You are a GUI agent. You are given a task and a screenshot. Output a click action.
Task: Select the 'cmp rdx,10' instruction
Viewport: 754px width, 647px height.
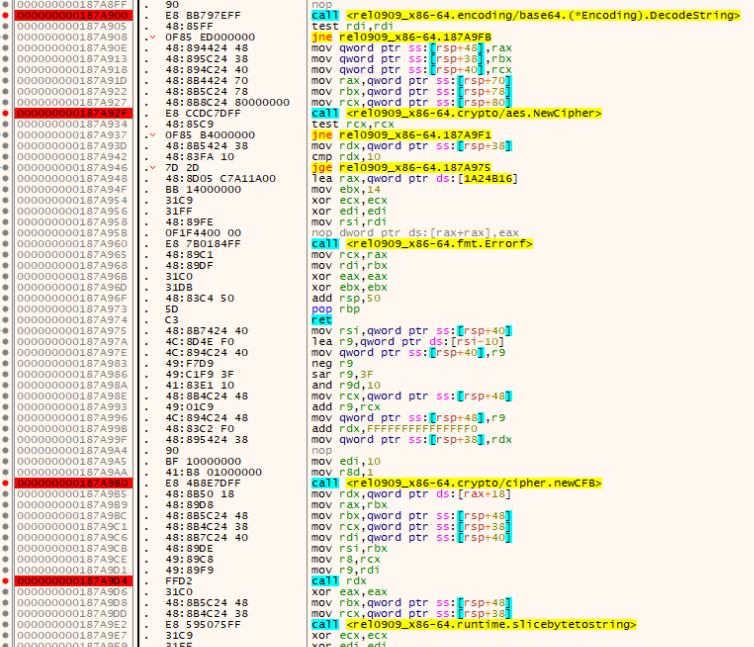tap(346, 157)
